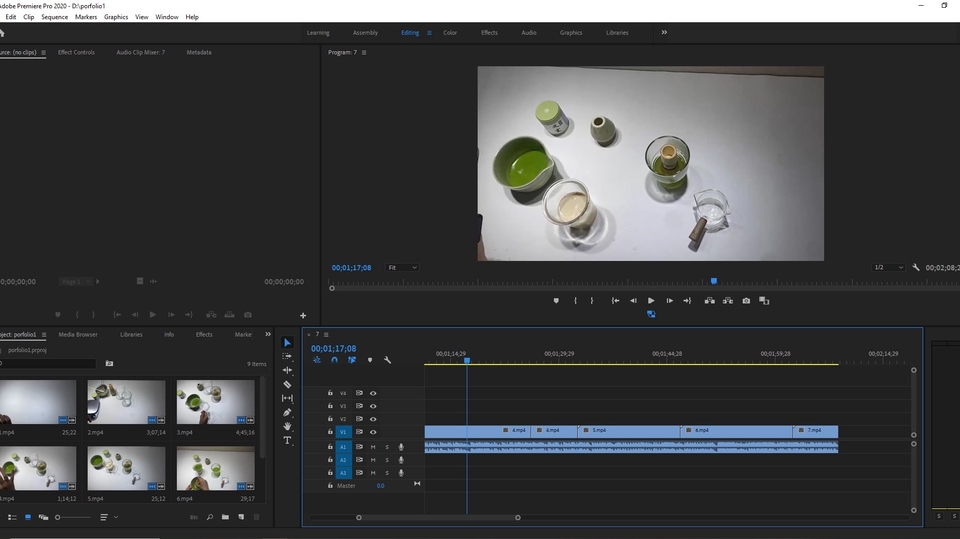
Task: Expand the workspace overflow chevron
Action: [x=664, y=32]
